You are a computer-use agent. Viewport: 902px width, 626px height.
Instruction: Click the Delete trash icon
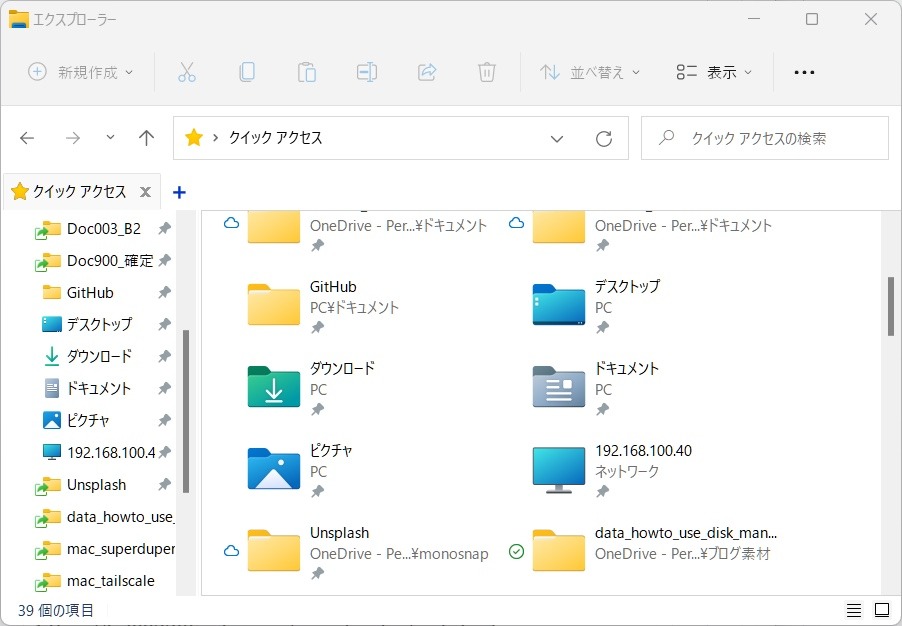(x=486, y=71)
